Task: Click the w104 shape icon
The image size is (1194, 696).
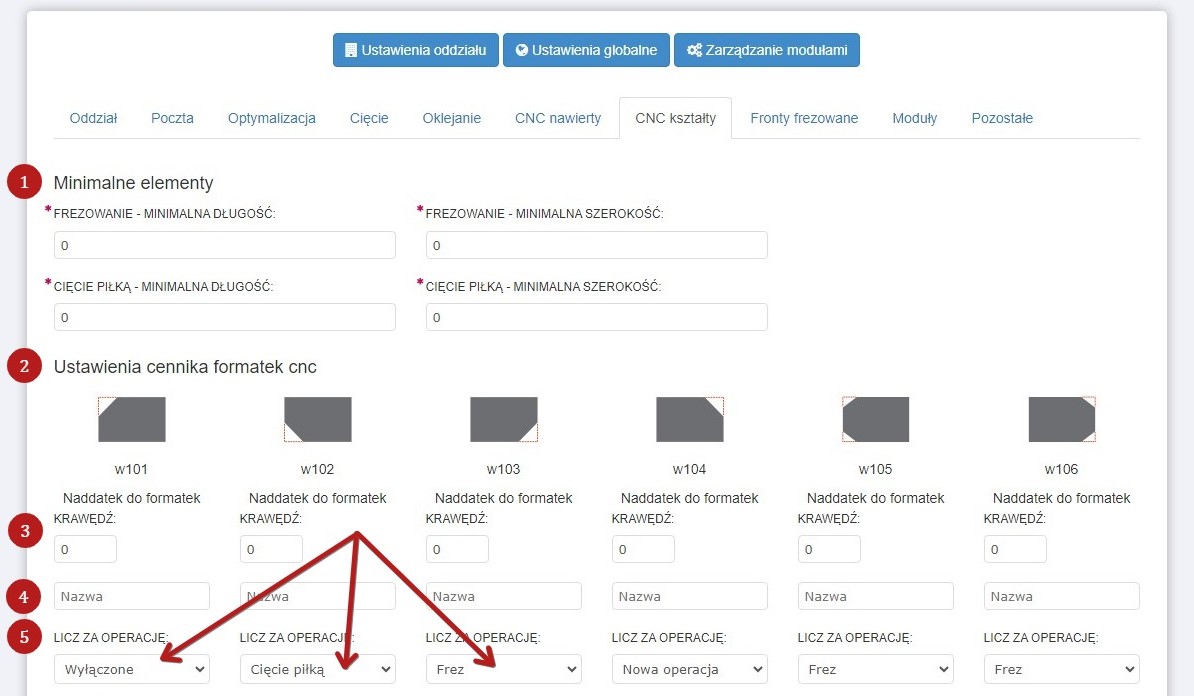Action: coord(690,419)
